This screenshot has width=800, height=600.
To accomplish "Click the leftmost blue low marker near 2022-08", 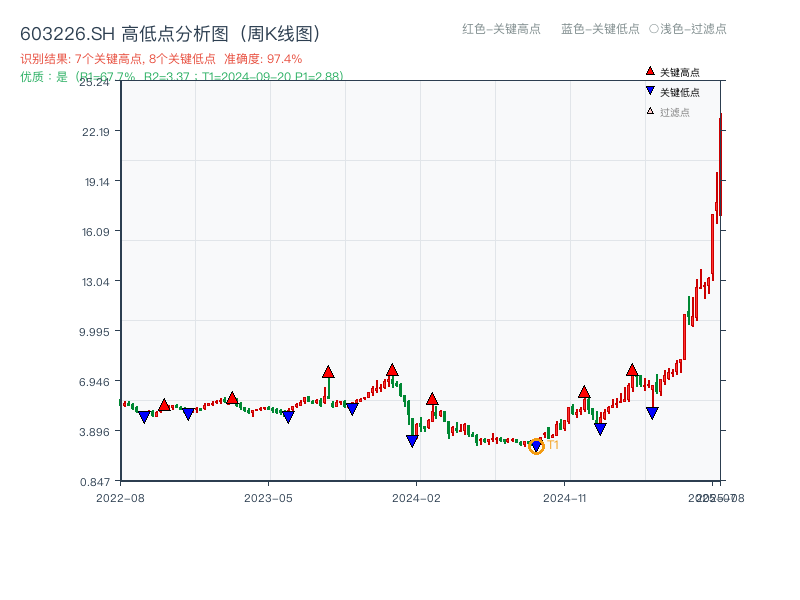I will [144, 414].
